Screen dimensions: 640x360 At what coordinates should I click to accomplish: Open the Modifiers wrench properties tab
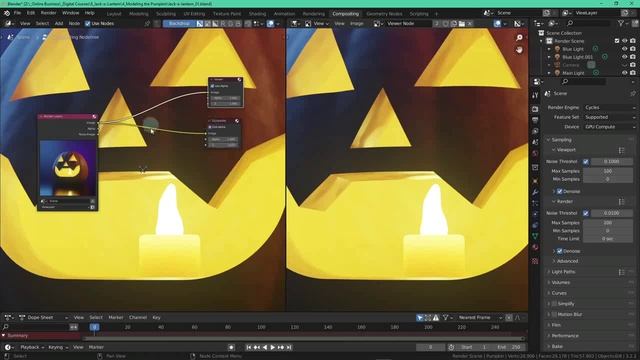tap(535, 192)
